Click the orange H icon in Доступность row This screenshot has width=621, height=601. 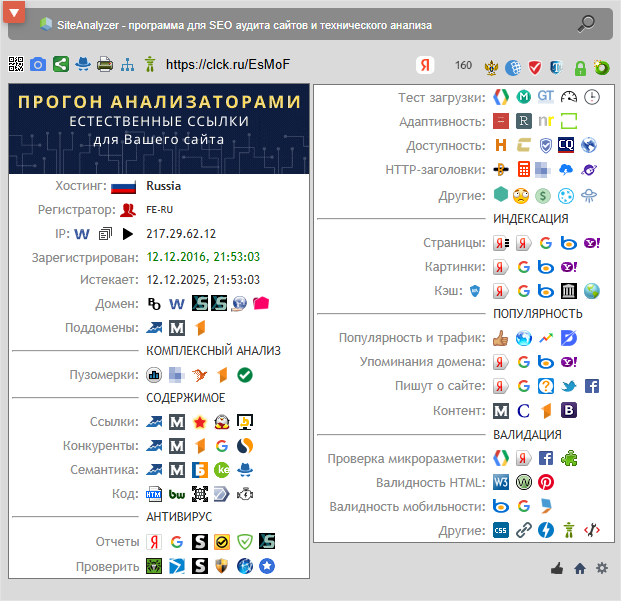point(501,145)
